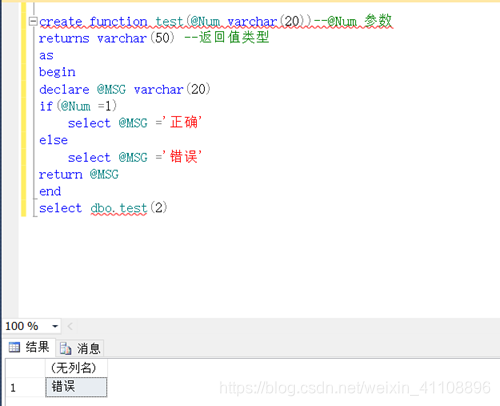The image size is (500, 406).
Task: Switch to the 结果 tab
Action: [29, 347]
